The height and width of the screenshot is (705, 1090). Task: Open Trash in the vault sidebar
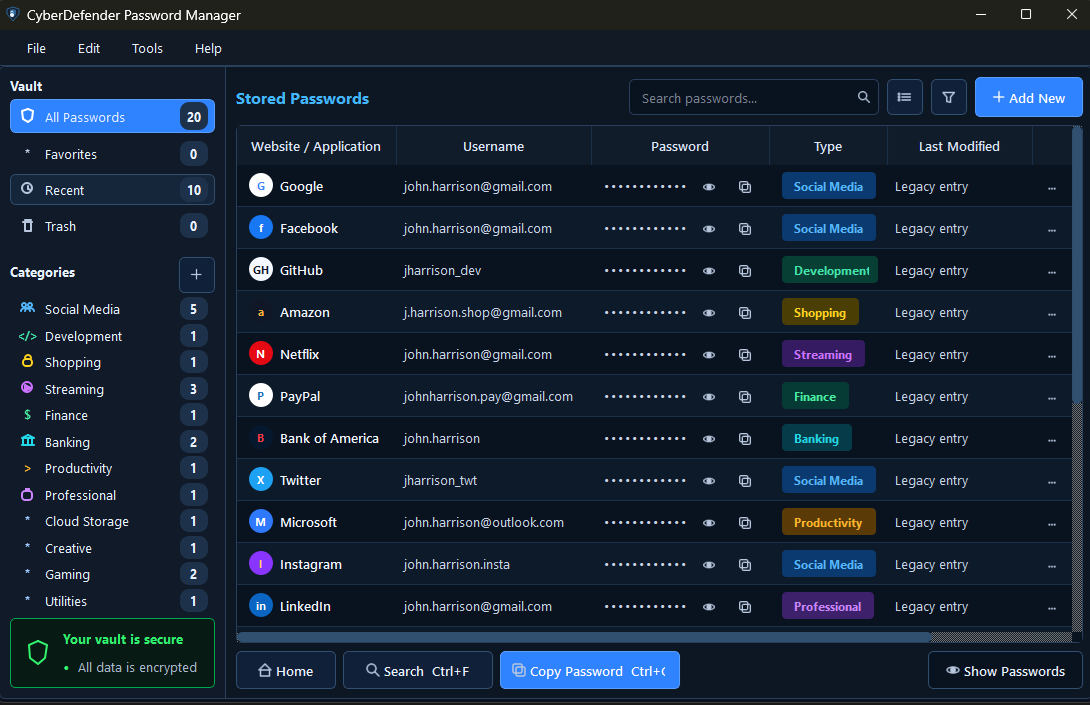(x=112, y=226)
